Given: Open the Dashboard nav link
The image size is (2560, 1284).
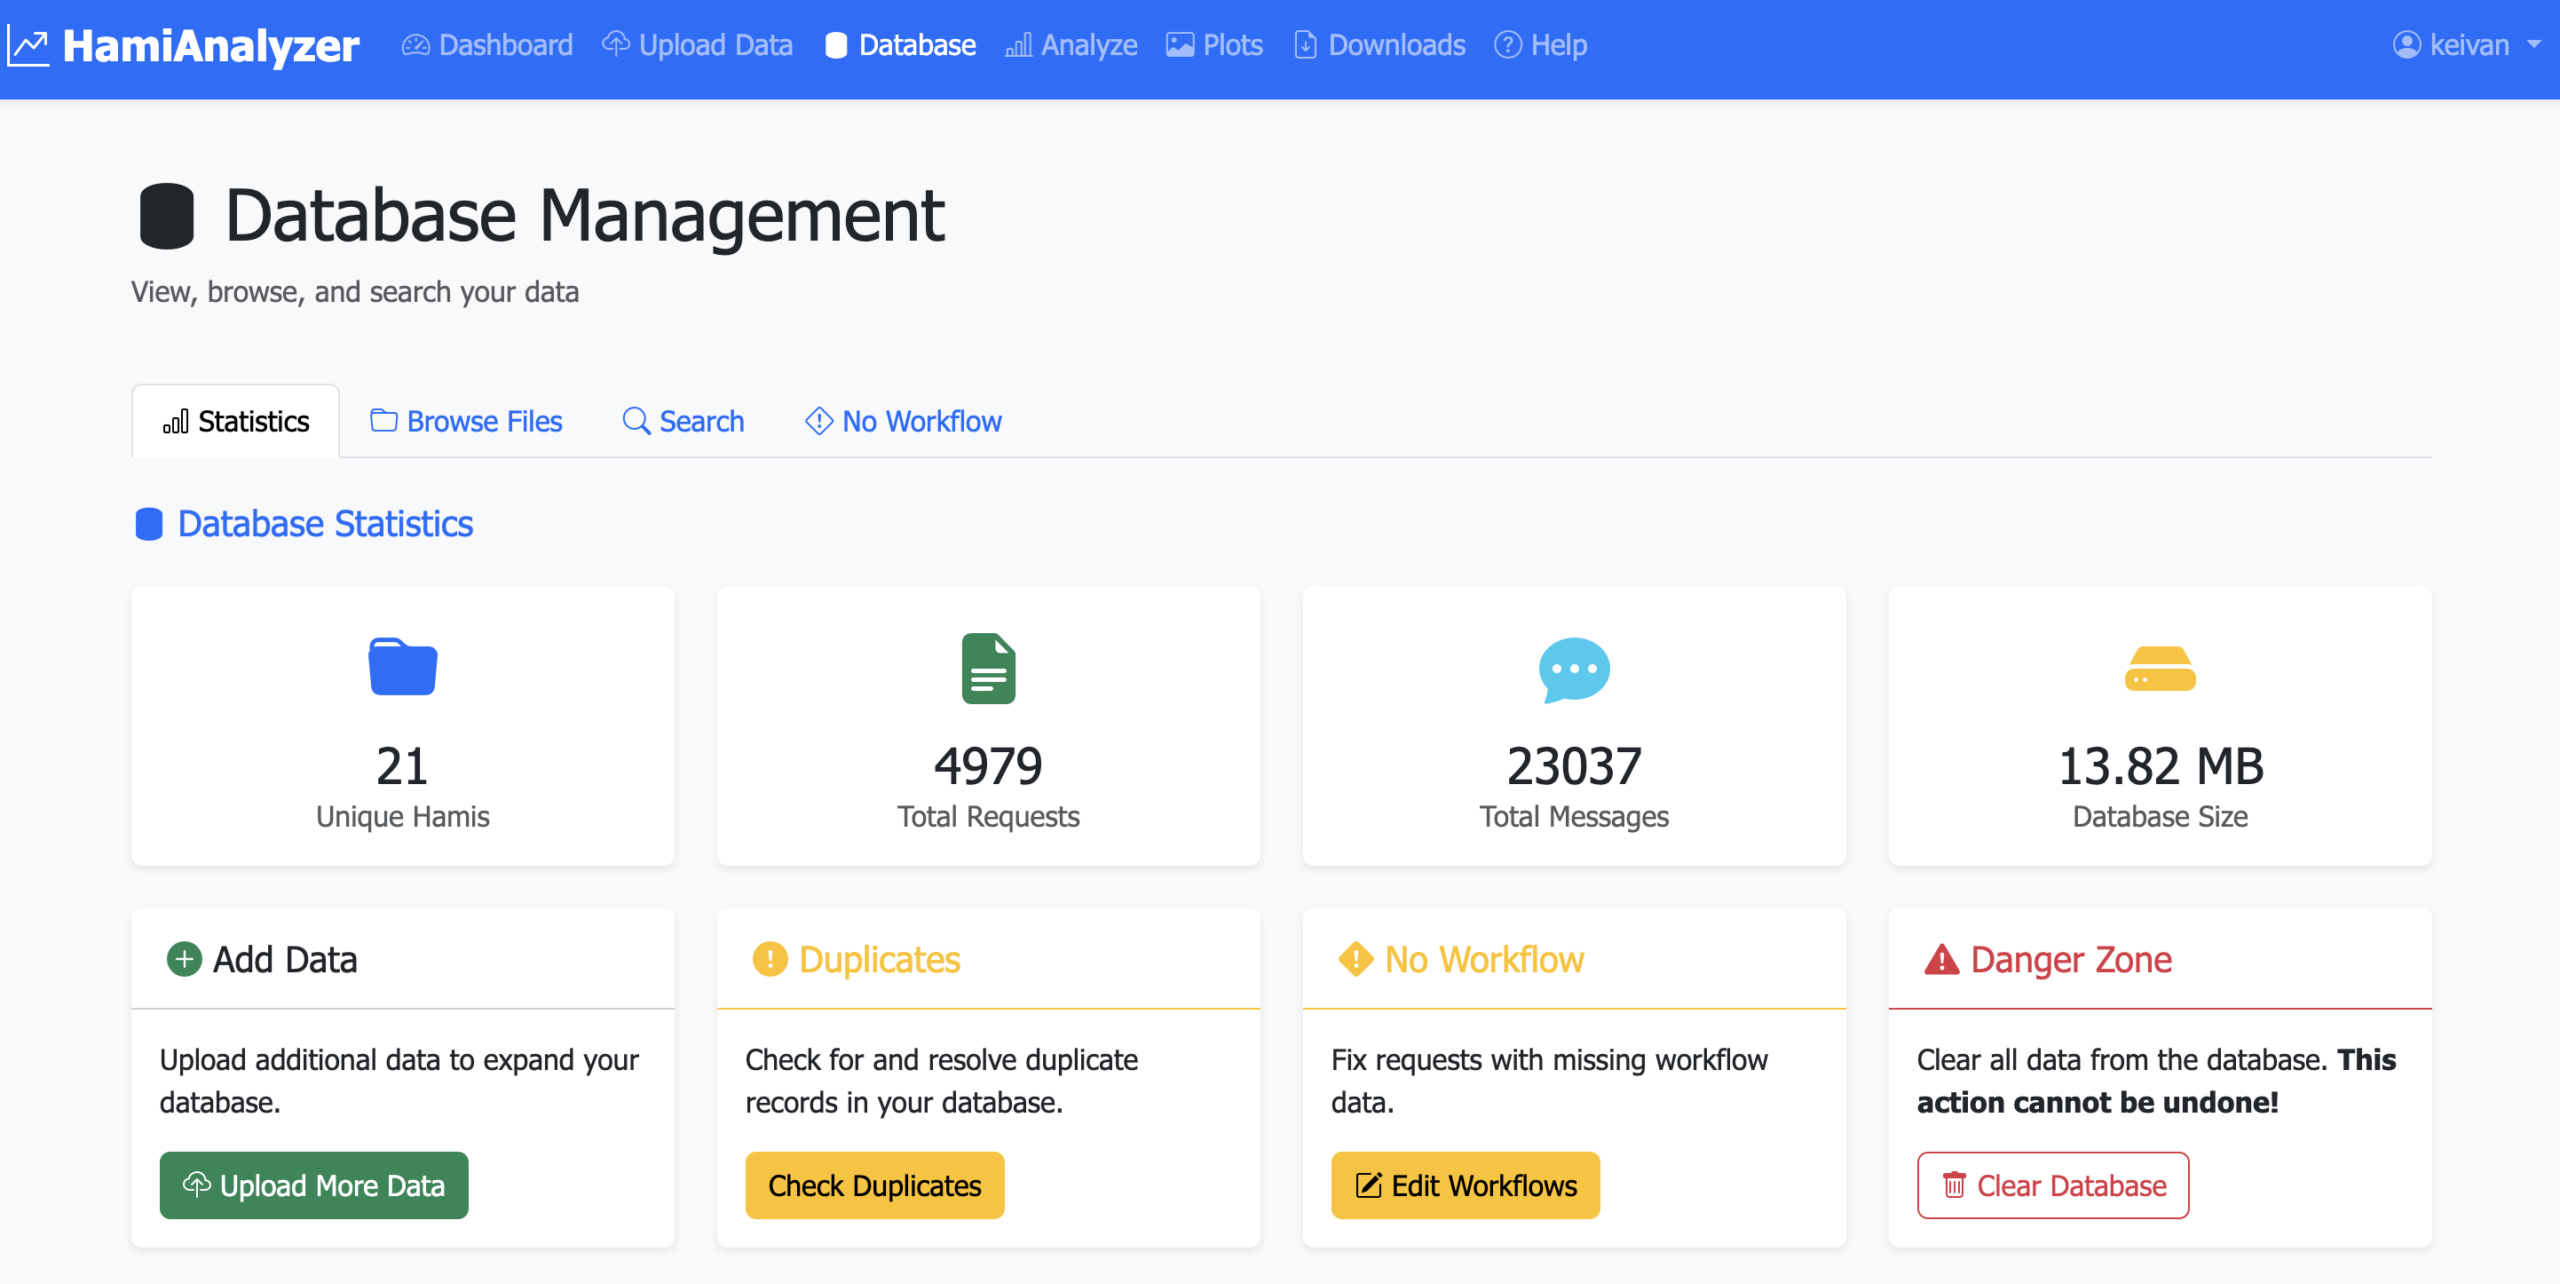Looking at the screenshot, I should [x=487, y=45].
